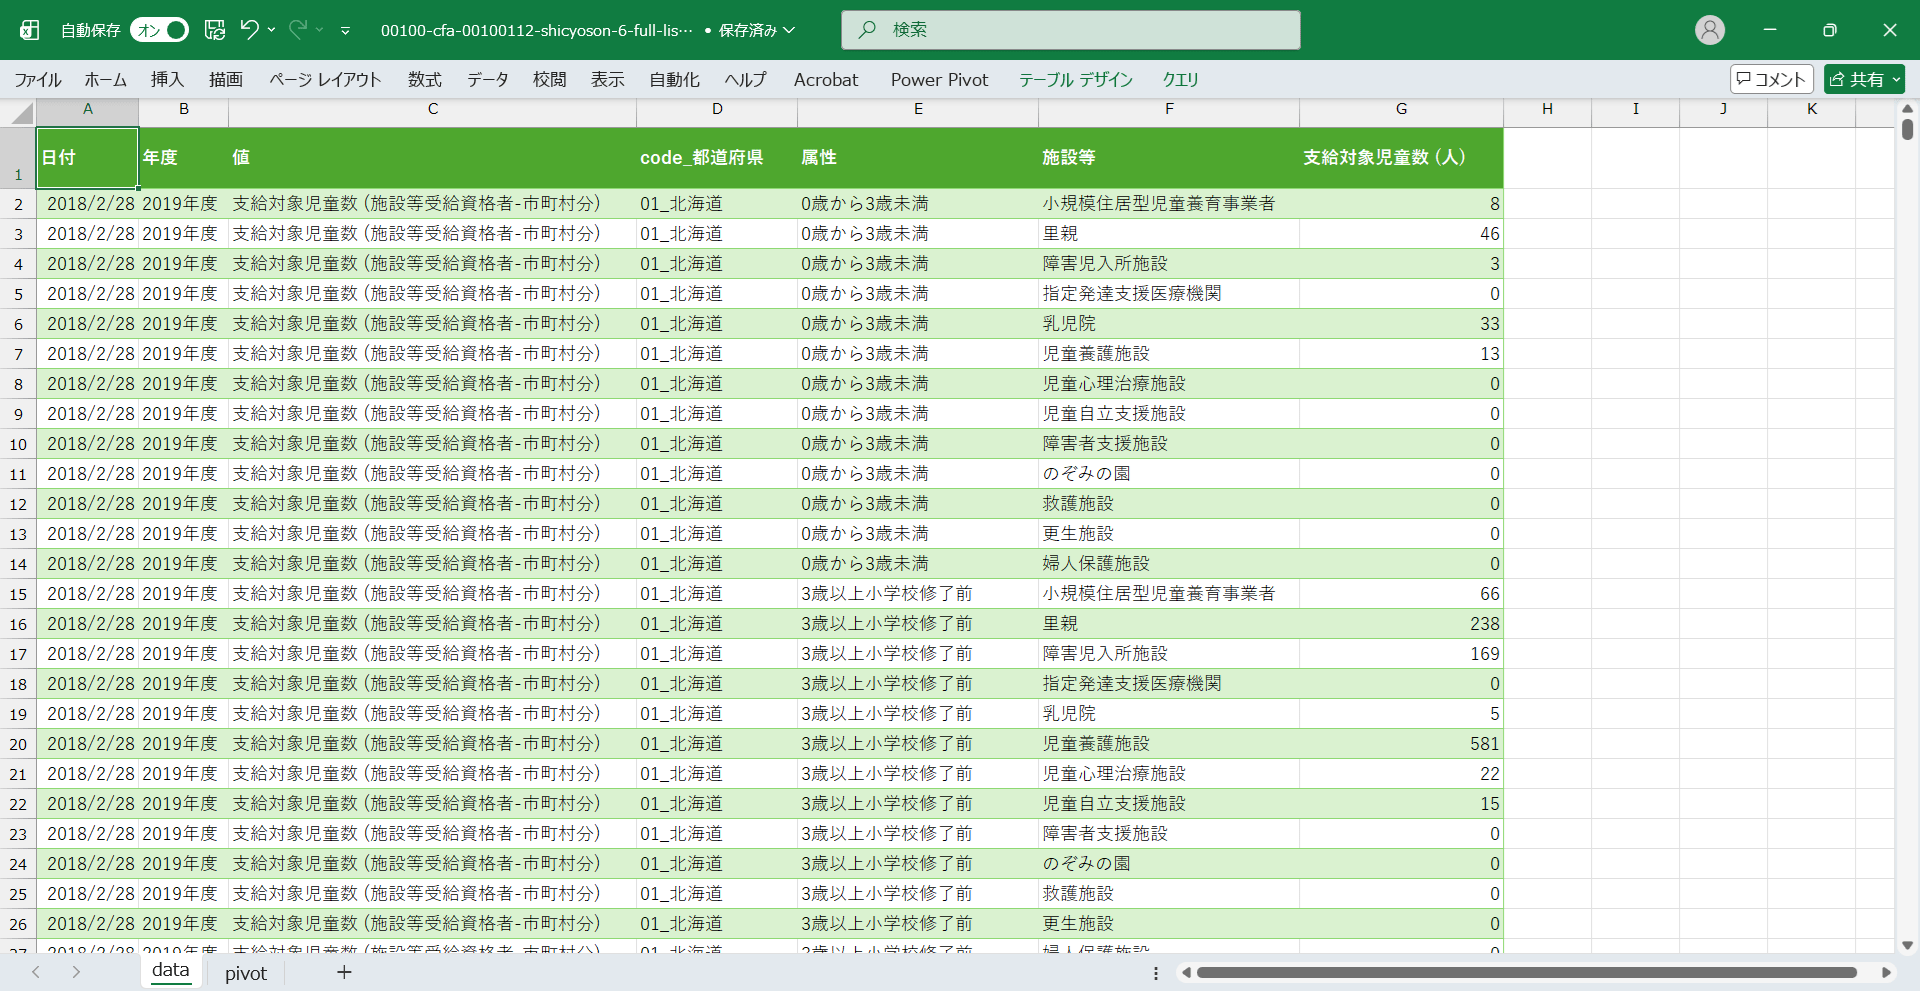
Task: Click the Save icon in title bar
Action: pyautogui.click(x=215, y=30)
